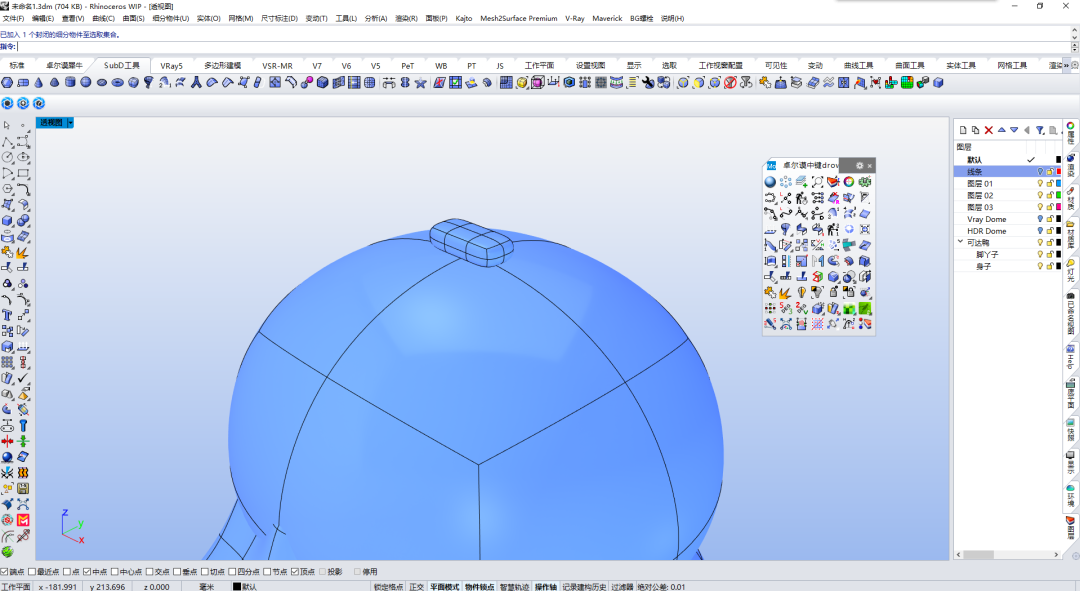The width and height of the screenshot is (1080, 591).
Task: Move layer up with blue arrow
Action: pos(1001,129)
